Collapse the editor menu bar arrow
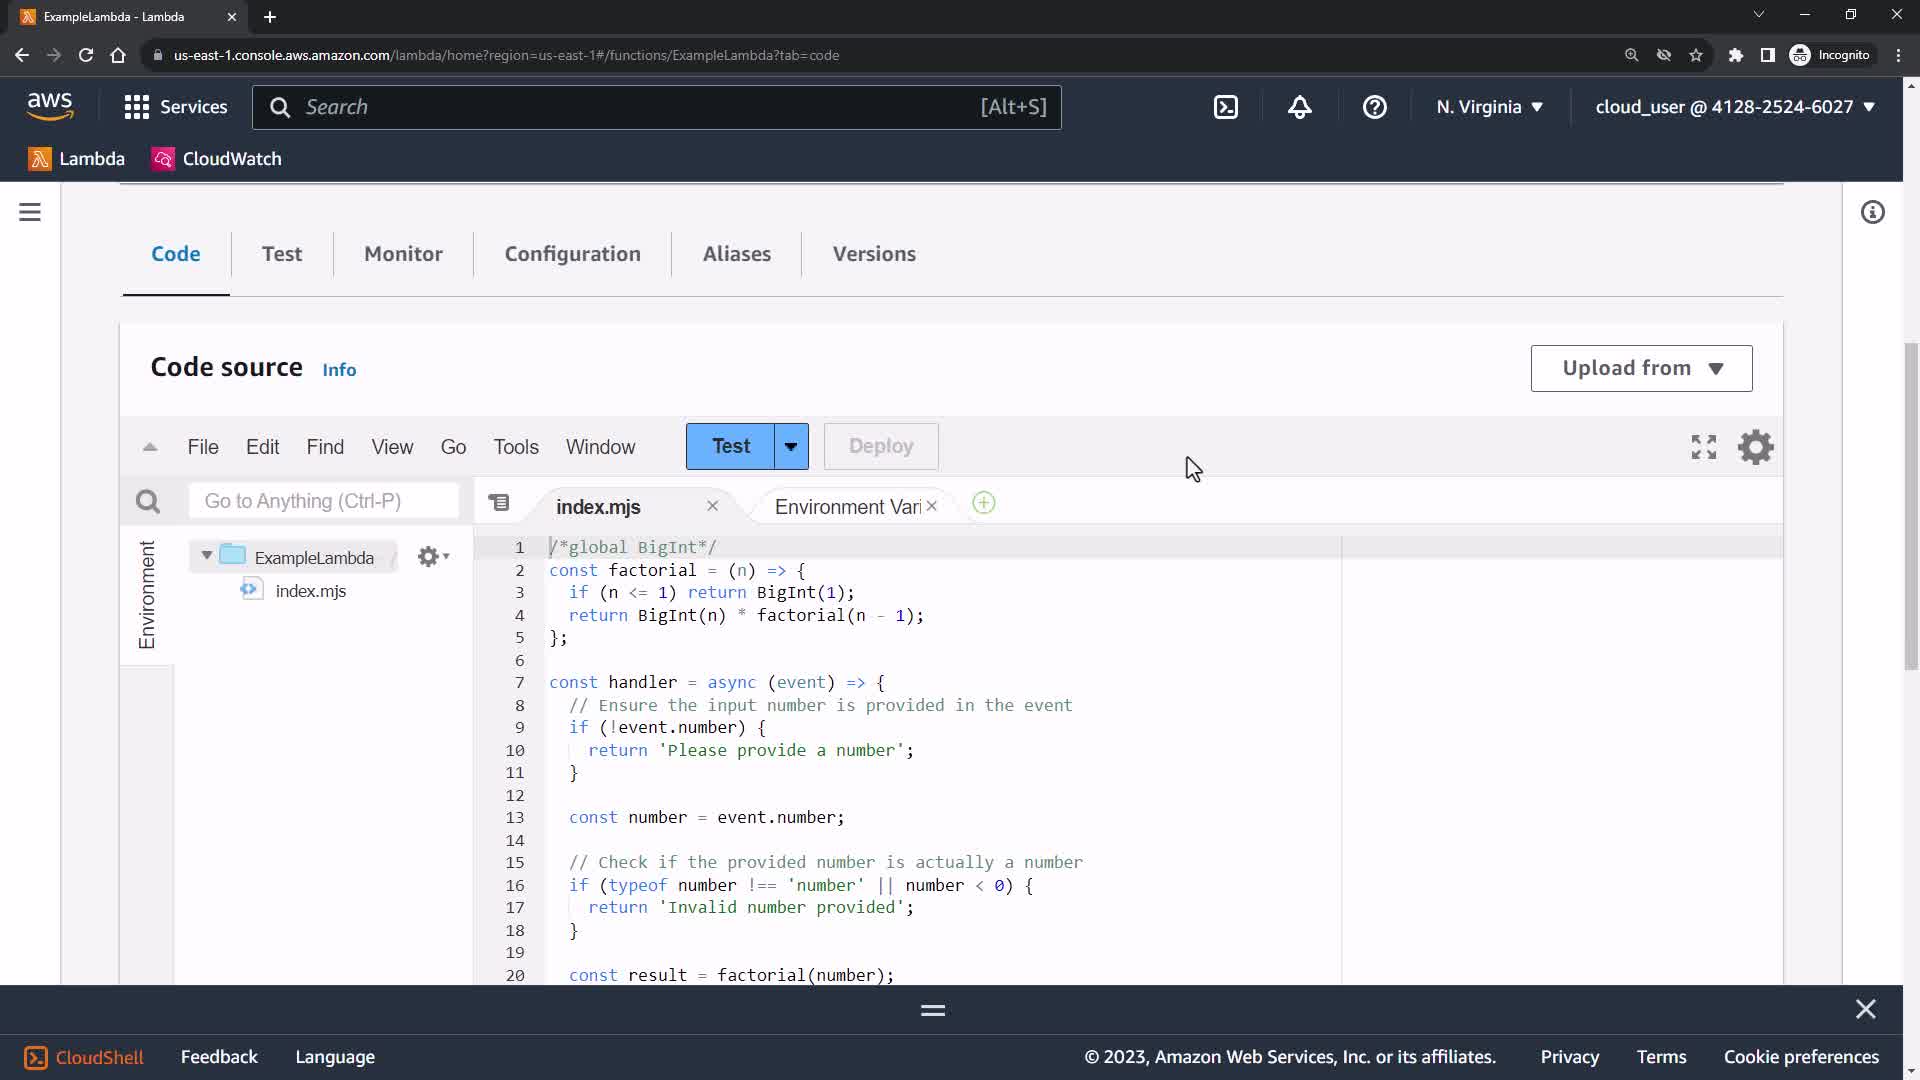This screenshot has height=1080, width=1920. point(150,447)
